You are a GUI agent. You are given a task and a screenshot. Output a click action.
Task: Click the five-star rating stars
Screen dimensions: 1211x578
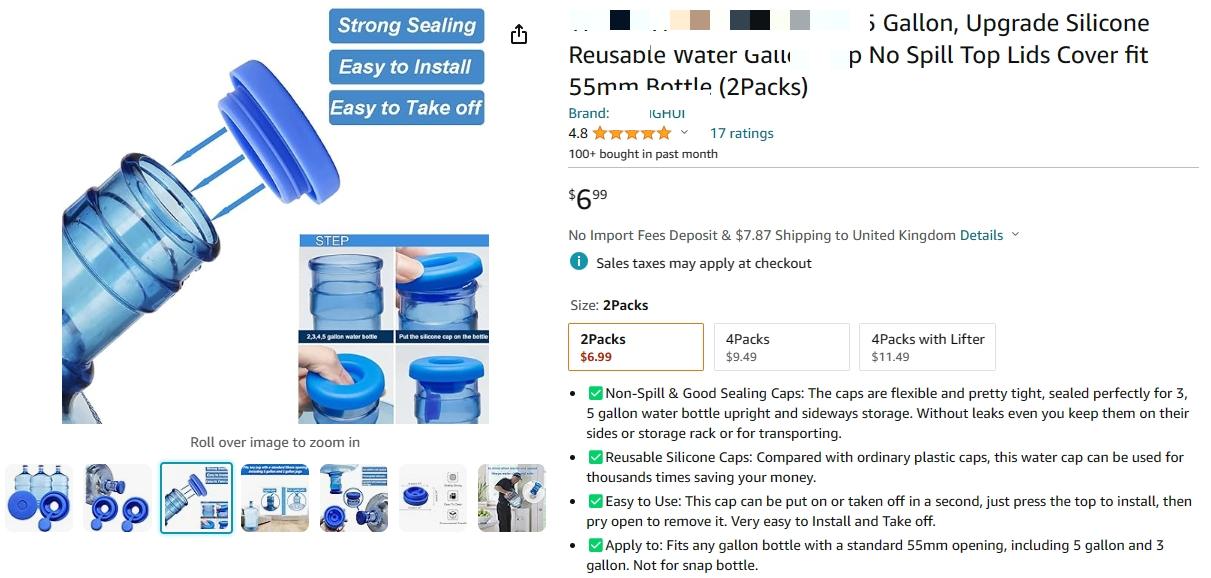pos(632,133)
